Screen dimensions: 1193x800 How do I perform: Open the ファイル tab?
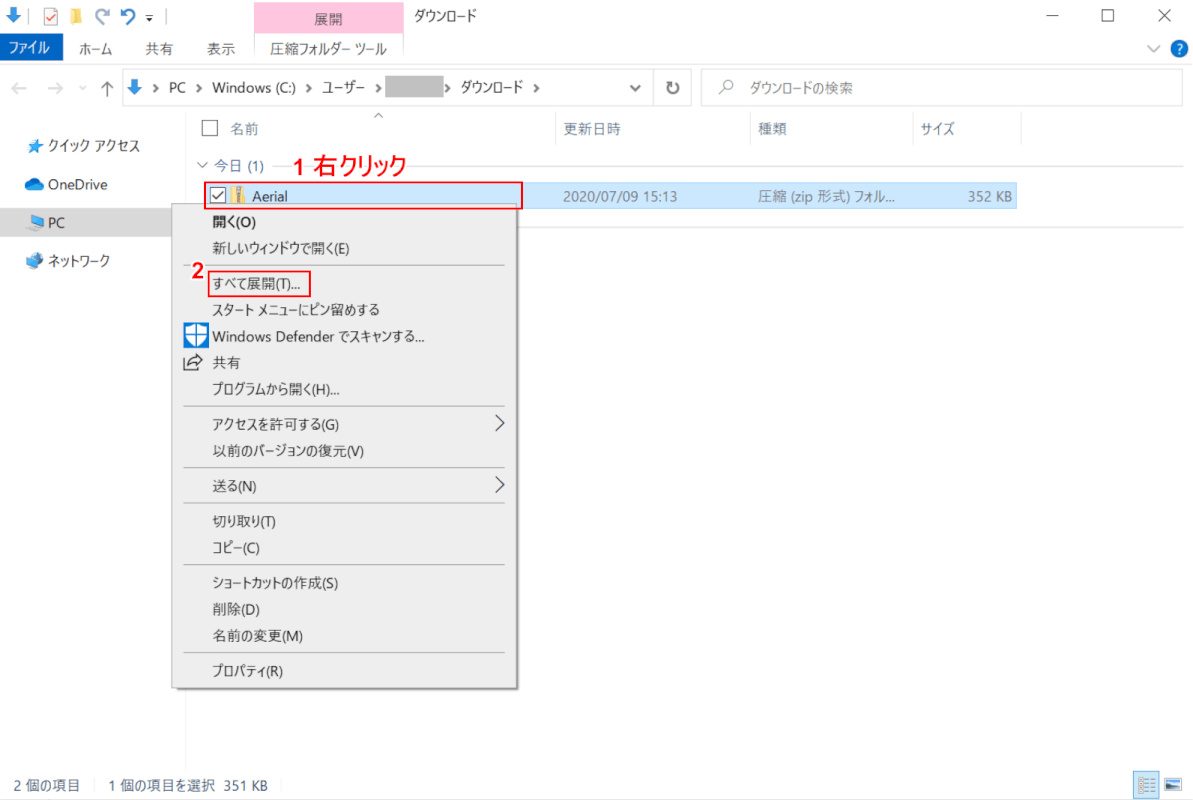31,48
